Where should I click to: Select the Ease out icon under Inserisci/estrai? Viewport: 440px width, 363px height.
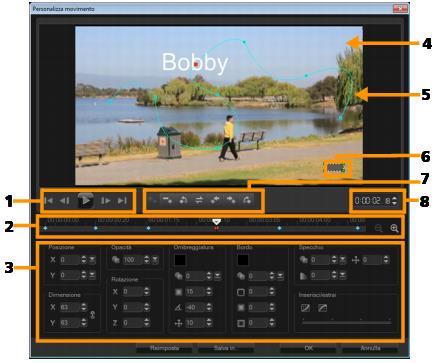322,308
